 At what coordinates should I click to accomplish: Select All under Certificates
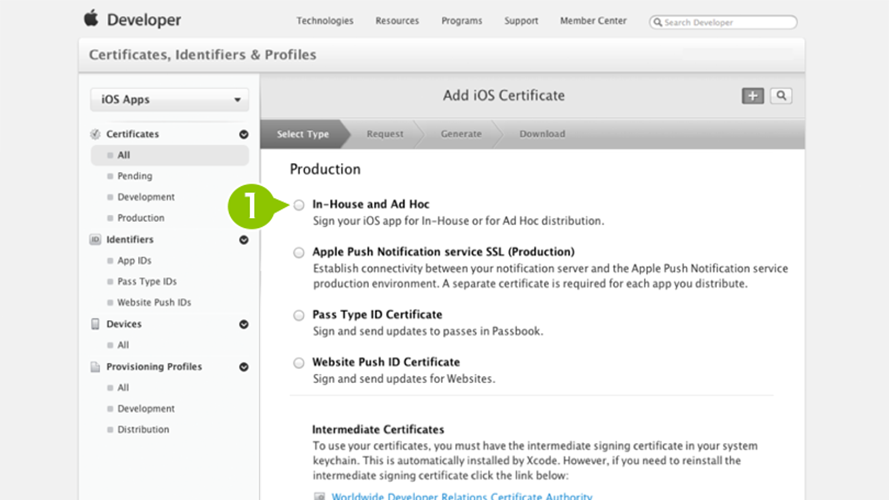170,155
